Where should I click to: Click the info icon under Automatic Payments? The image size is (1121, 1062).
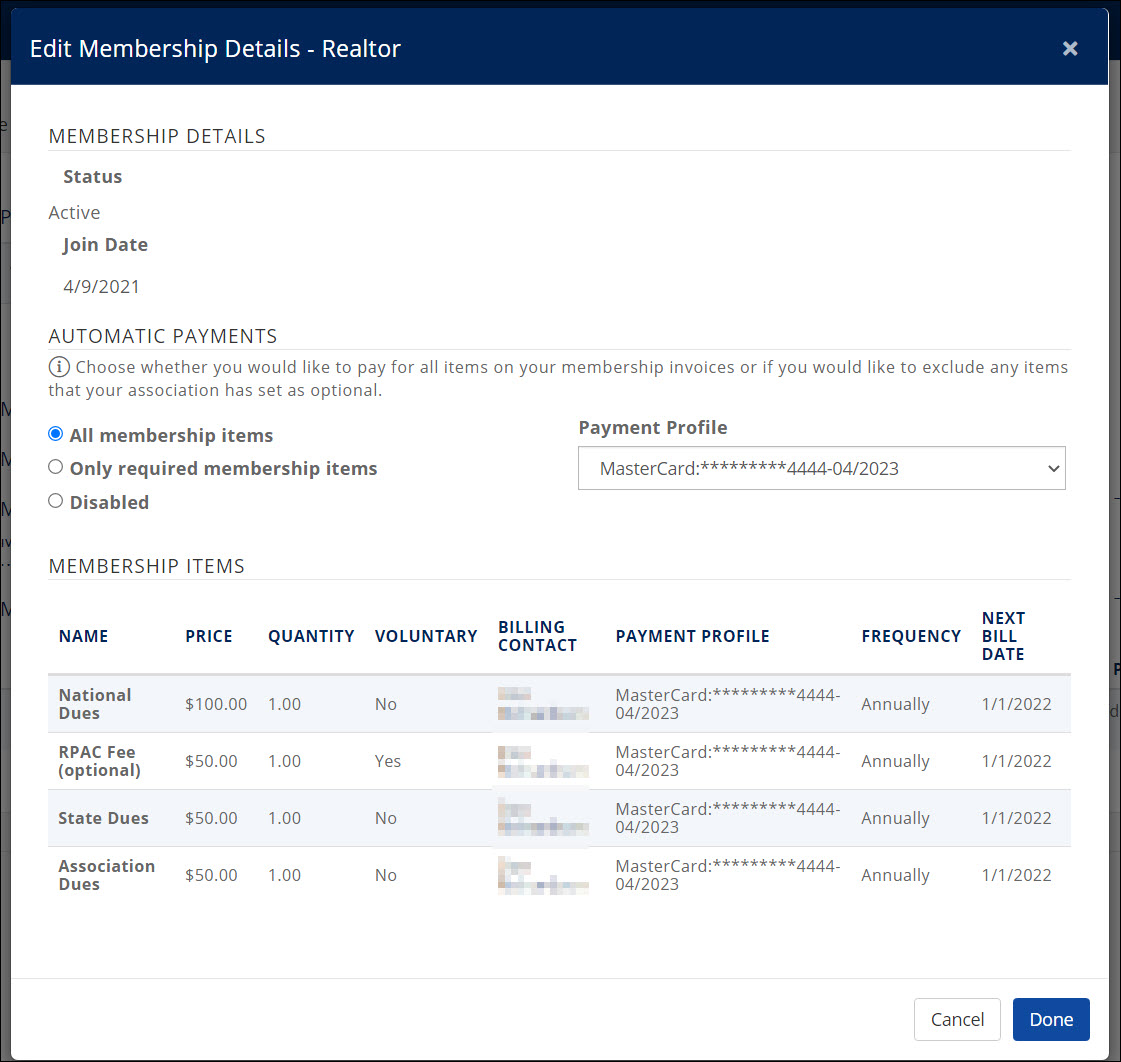[59, 367]
